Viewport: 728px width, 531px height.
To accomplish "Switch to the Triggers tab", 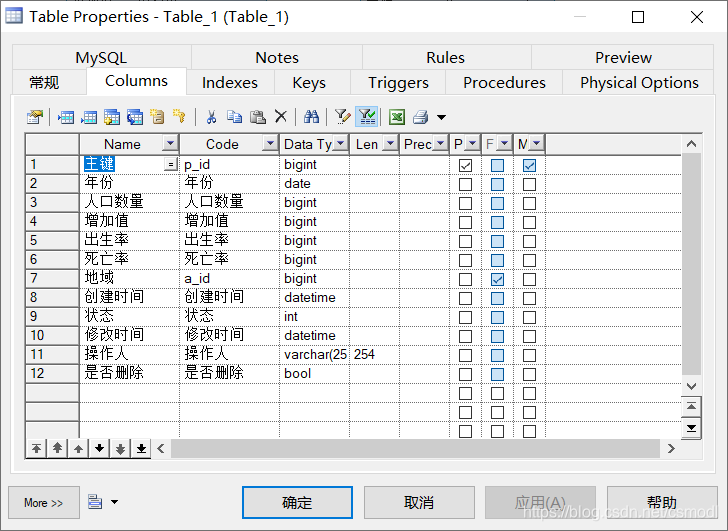I will 398,83.
